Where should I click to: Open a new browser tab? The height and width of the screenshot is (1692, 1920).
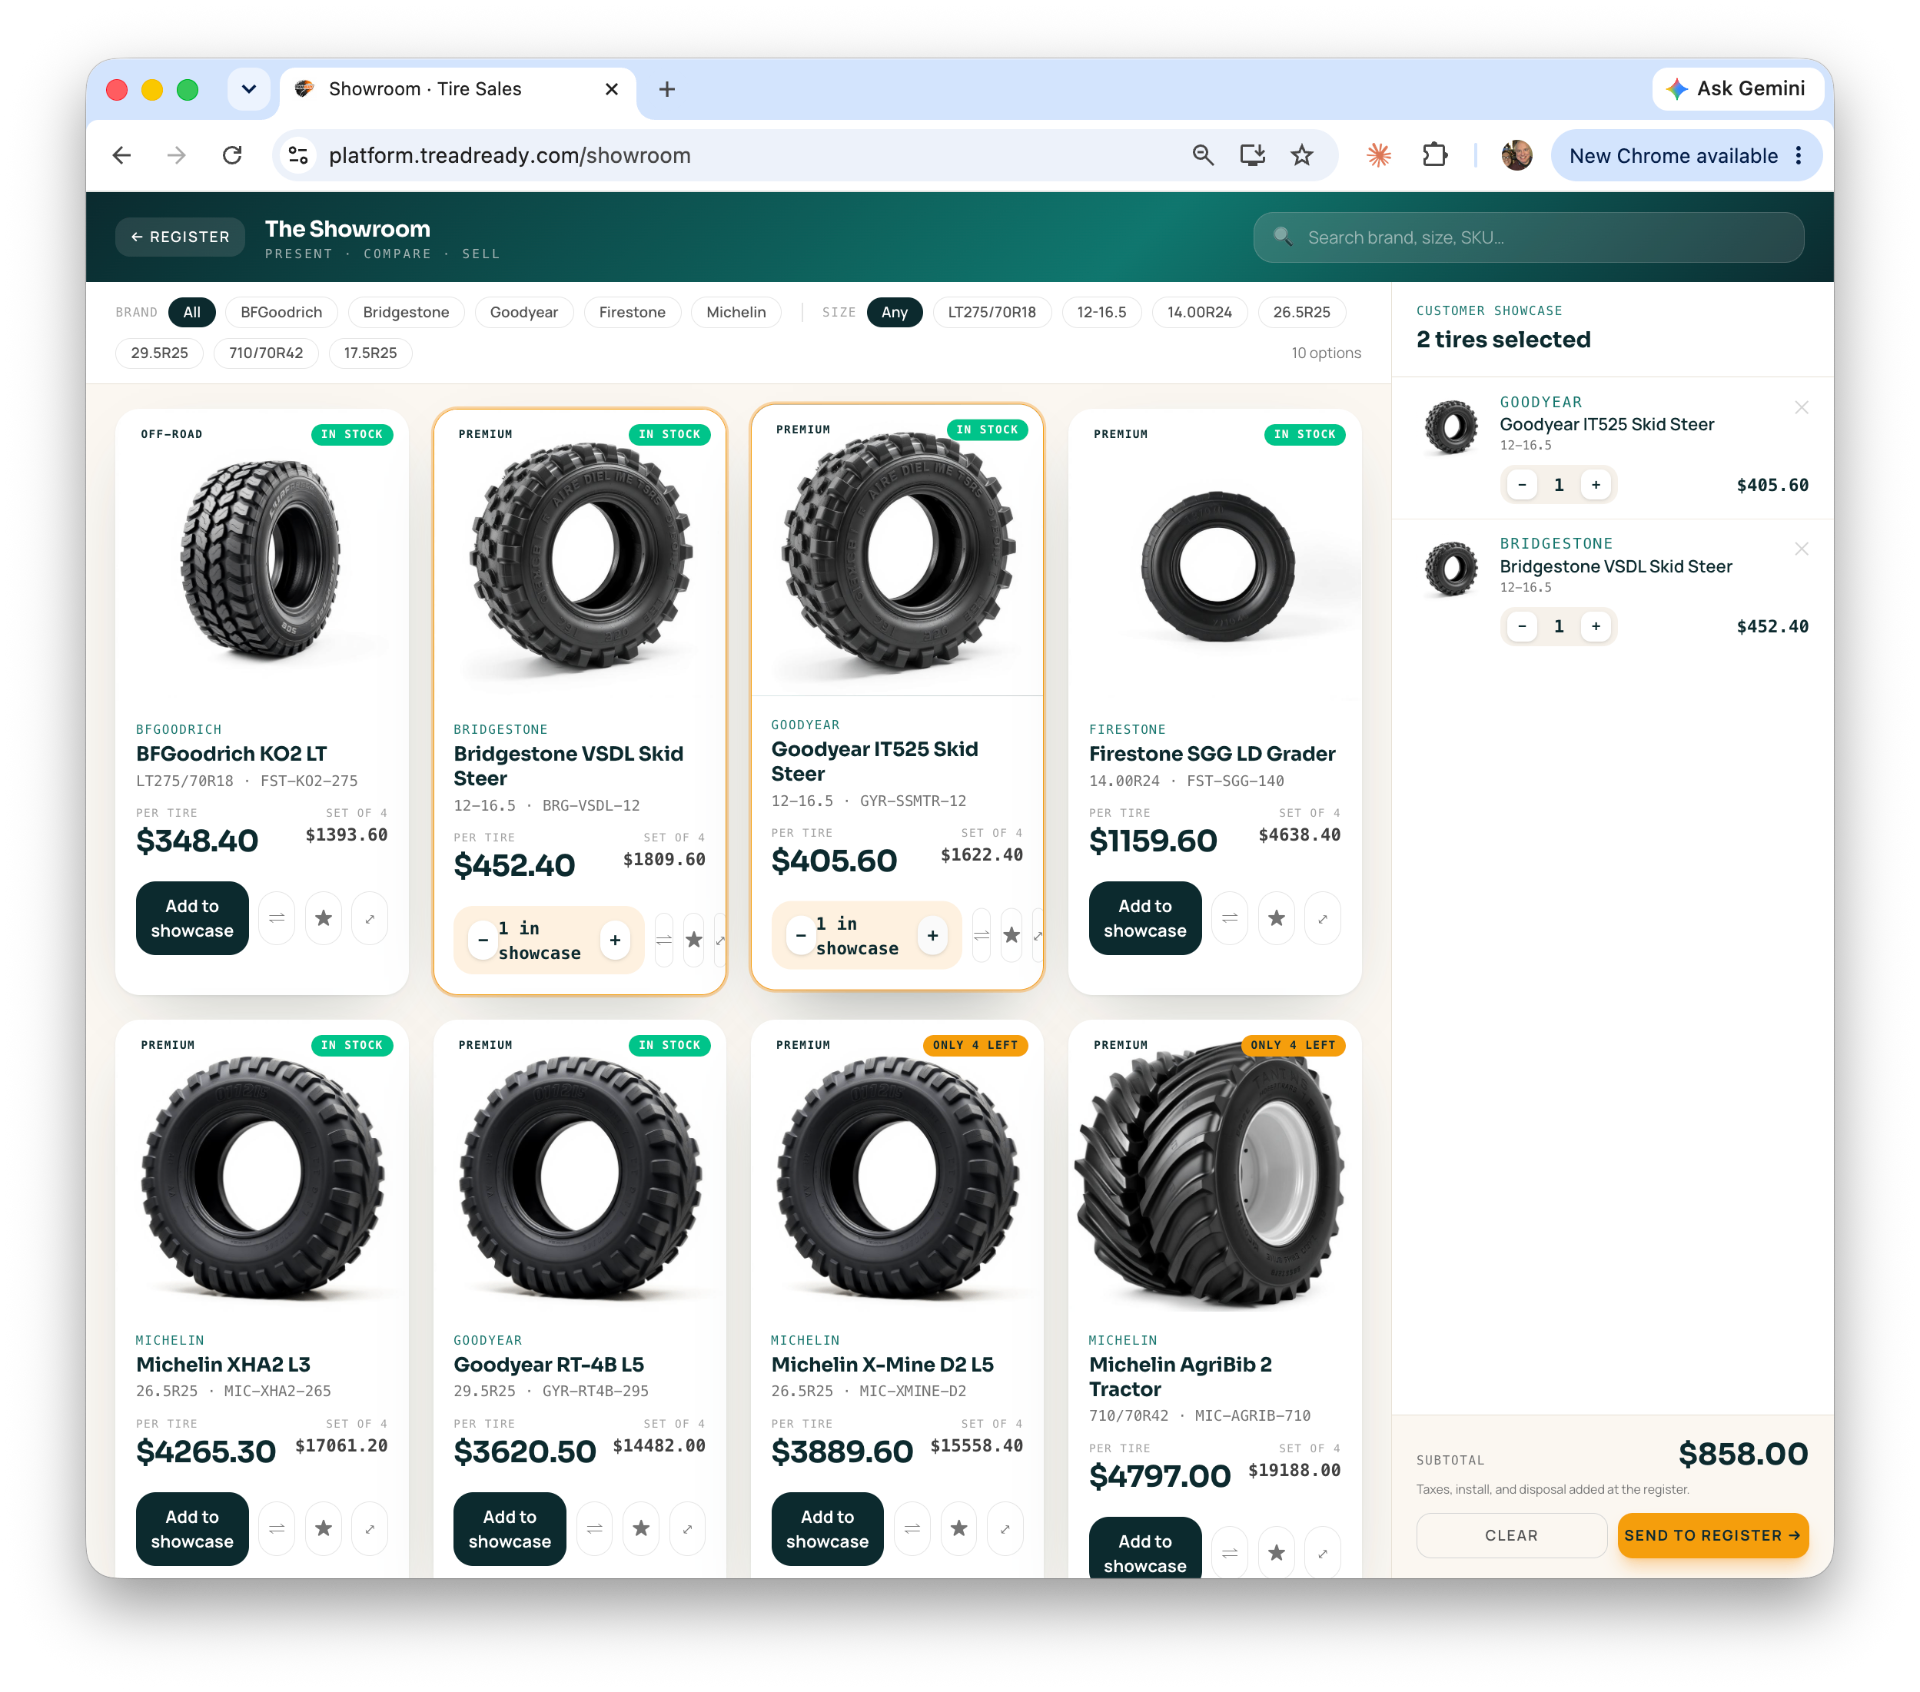pyautogui.click(x=667, y=89)
